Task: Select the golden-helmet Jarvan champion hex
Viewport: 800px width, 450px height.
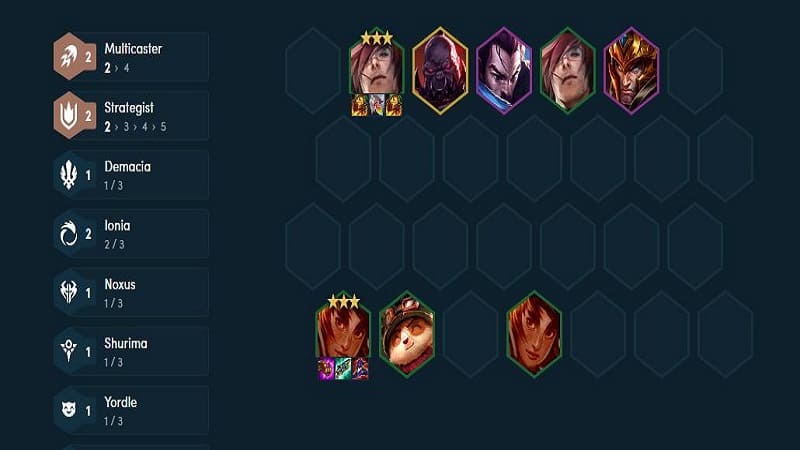Action: 632,70
